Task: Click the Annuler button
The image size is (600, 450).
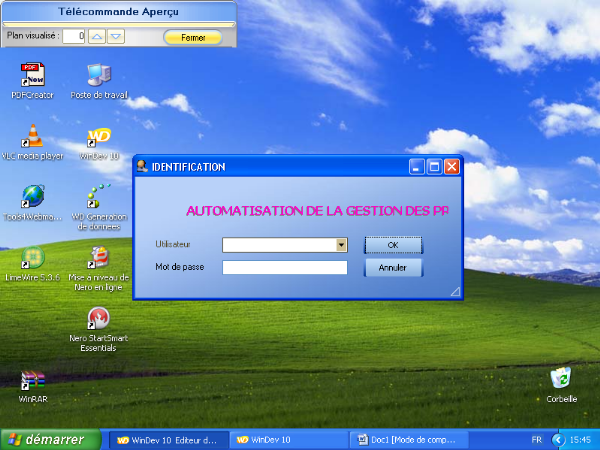Action: (393, 267)
